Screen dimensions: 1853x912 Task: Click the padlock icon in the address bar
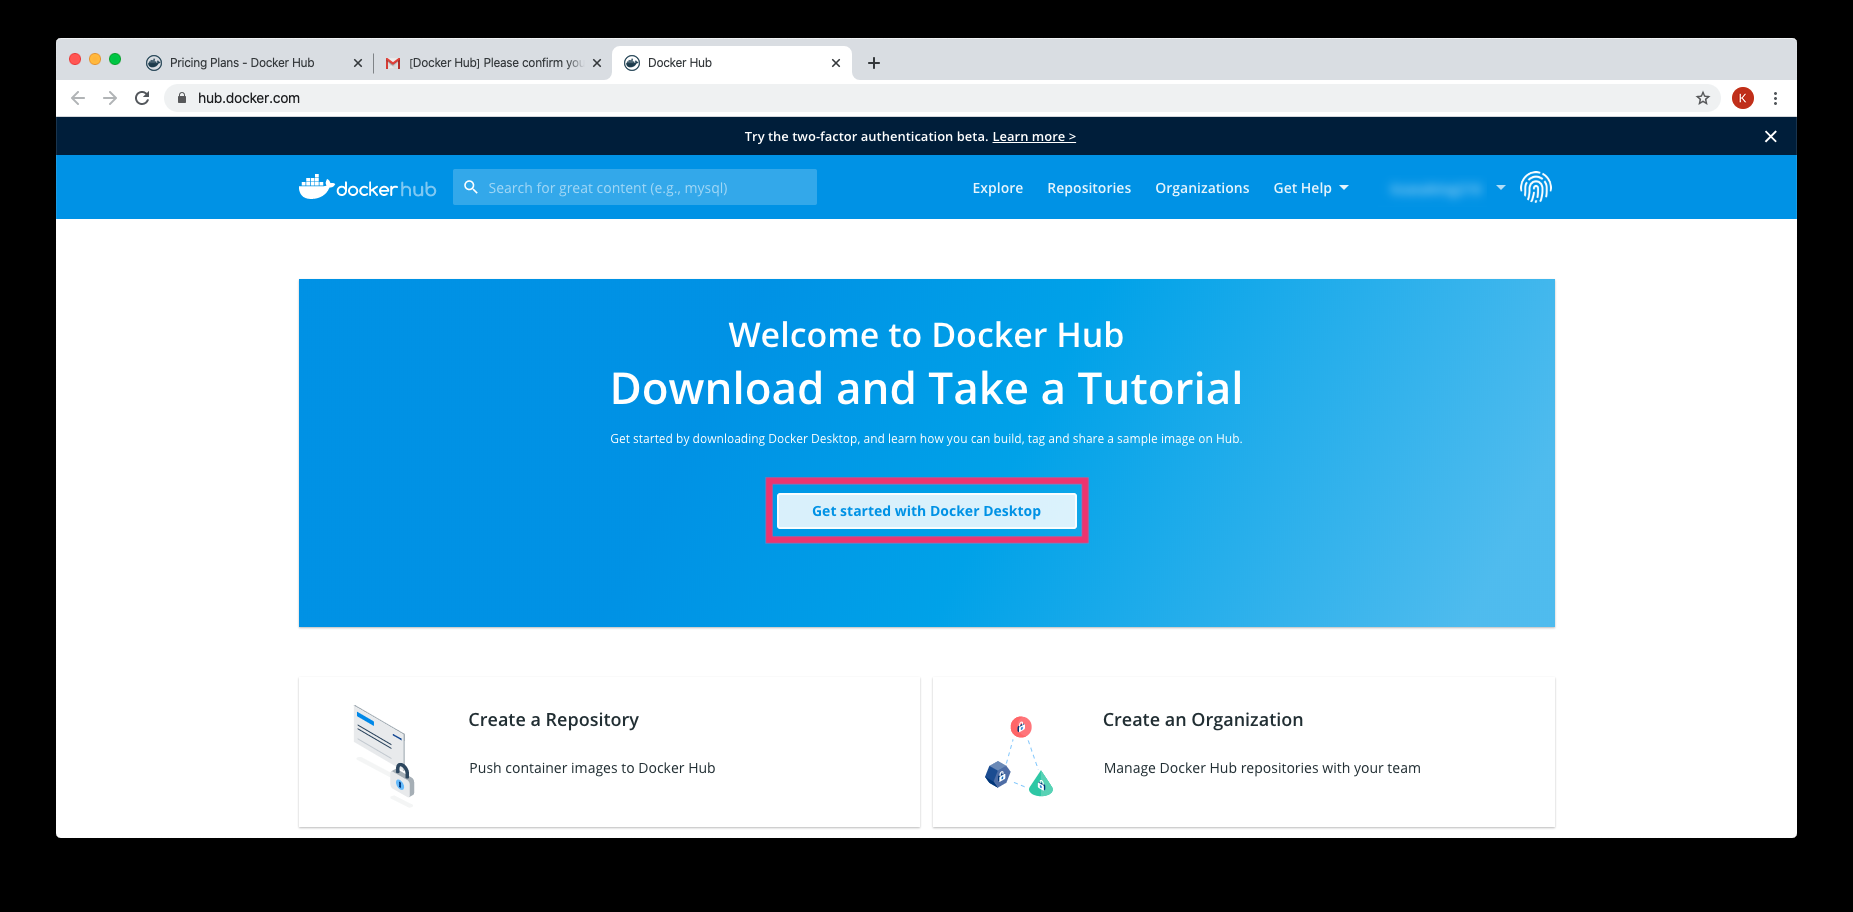(181, 98)
